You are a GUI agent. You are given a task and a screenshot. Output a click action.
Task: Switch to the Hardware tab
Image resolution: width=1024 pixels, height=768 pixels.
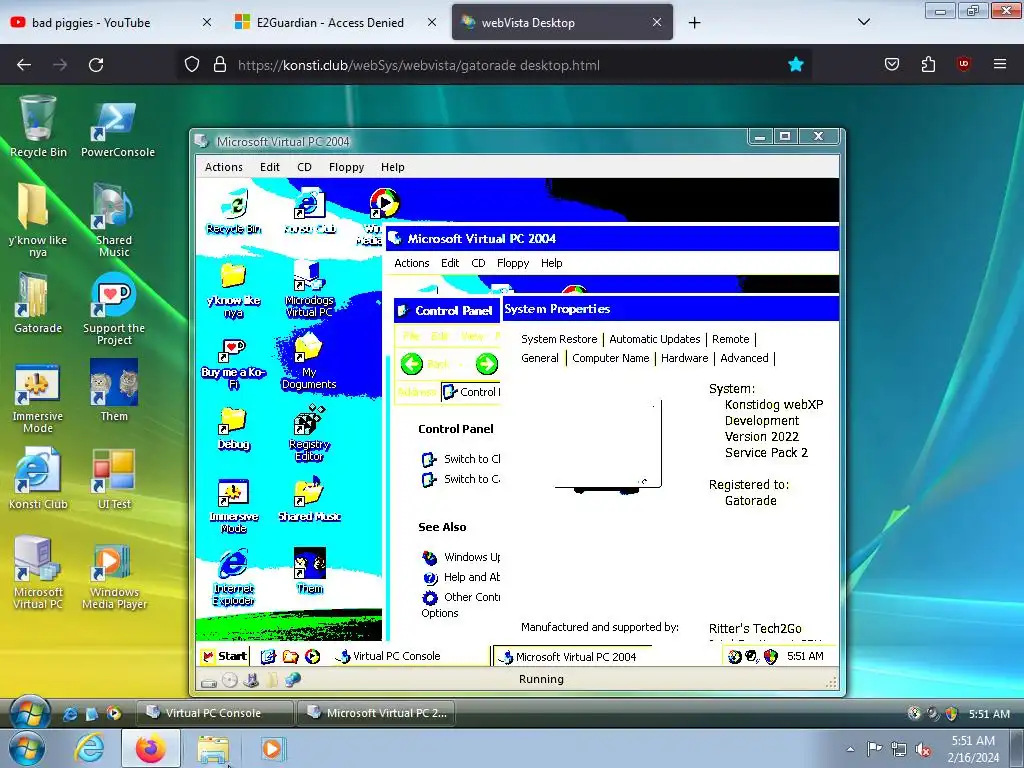[684, 358]
